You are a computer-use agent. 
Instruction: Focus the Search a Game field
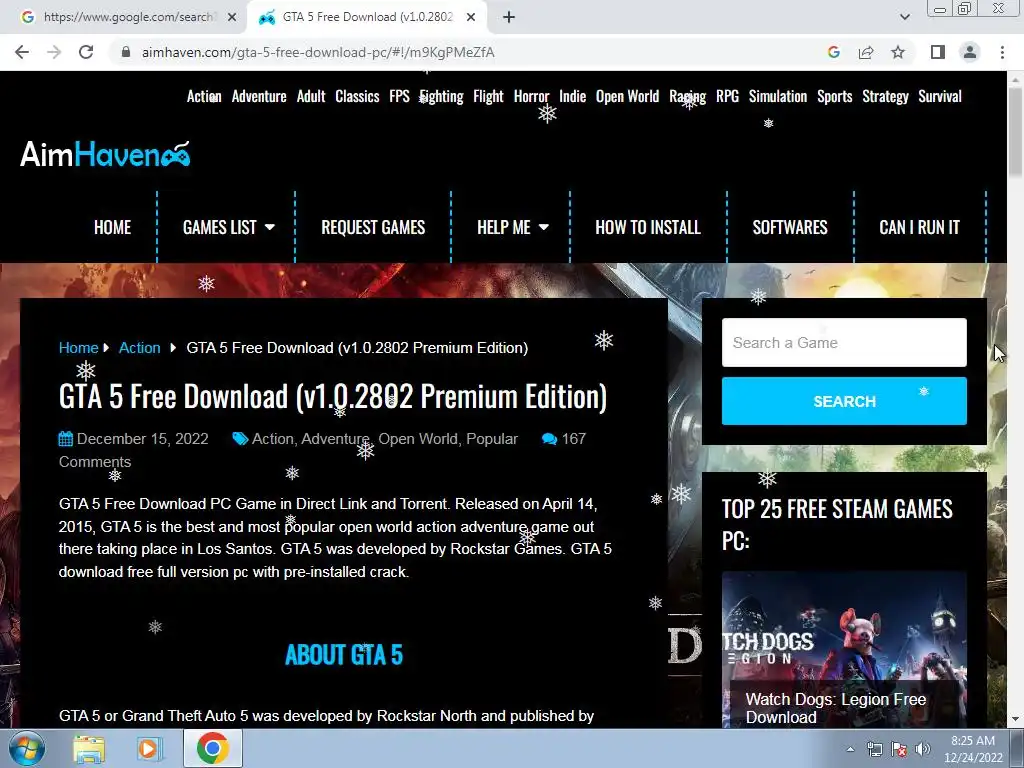click(844, 343)
